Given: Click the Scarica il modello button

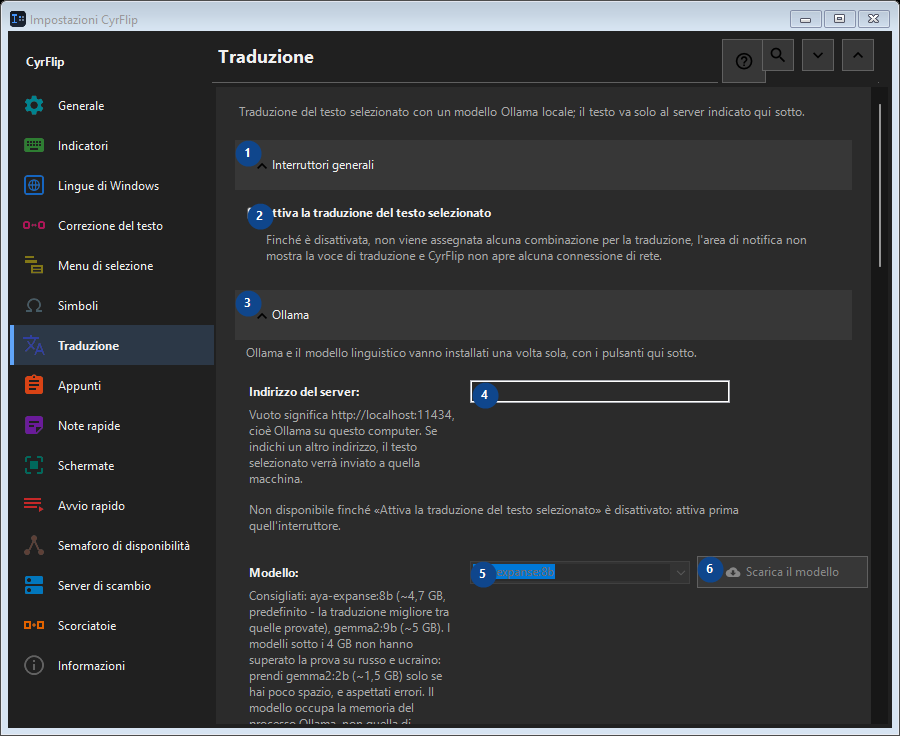Looking at the screenshot, I should pyautogui.click(x=782, y=572).
